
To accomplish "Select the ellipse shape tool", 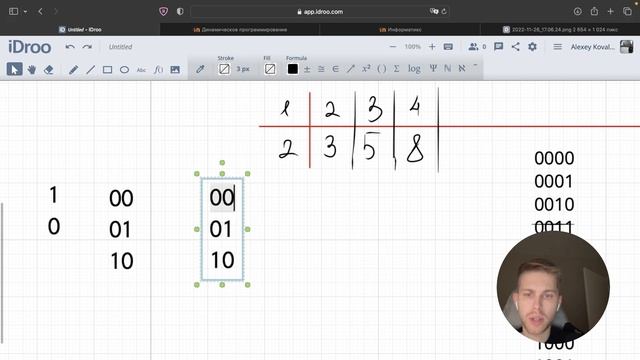I will click(124, 70).
